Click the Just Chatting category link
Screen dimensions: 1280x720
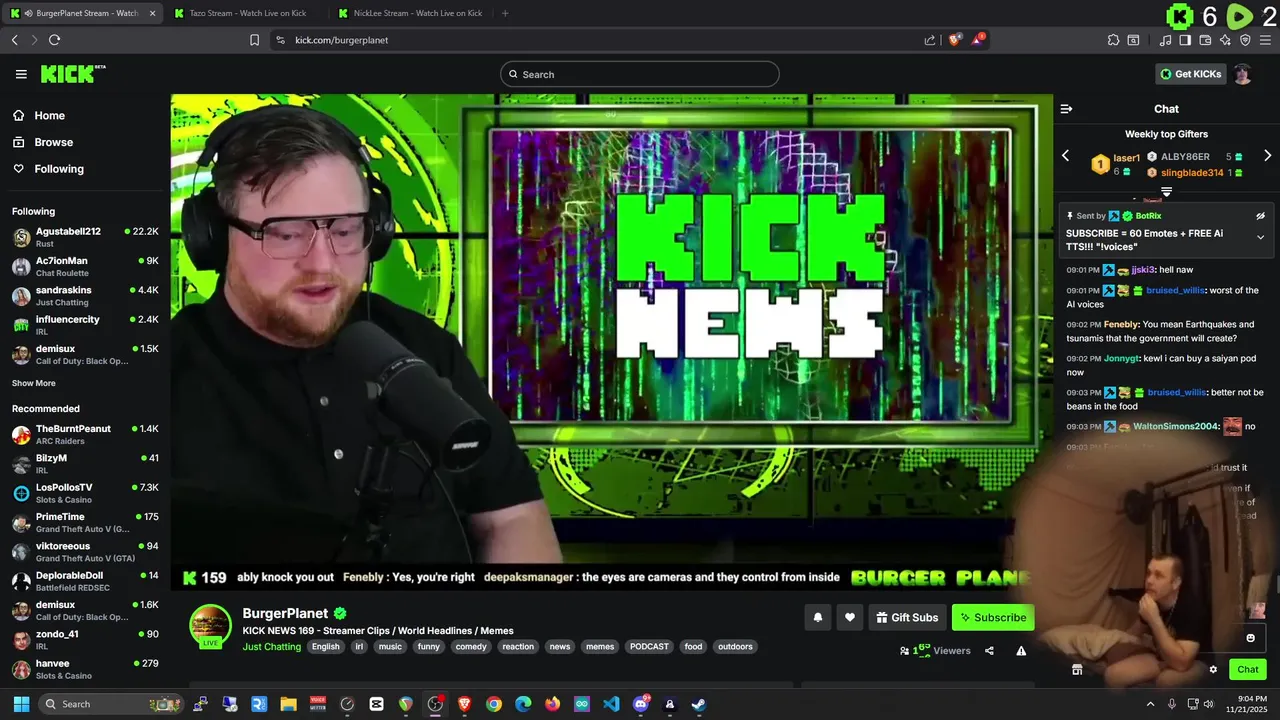271,647
